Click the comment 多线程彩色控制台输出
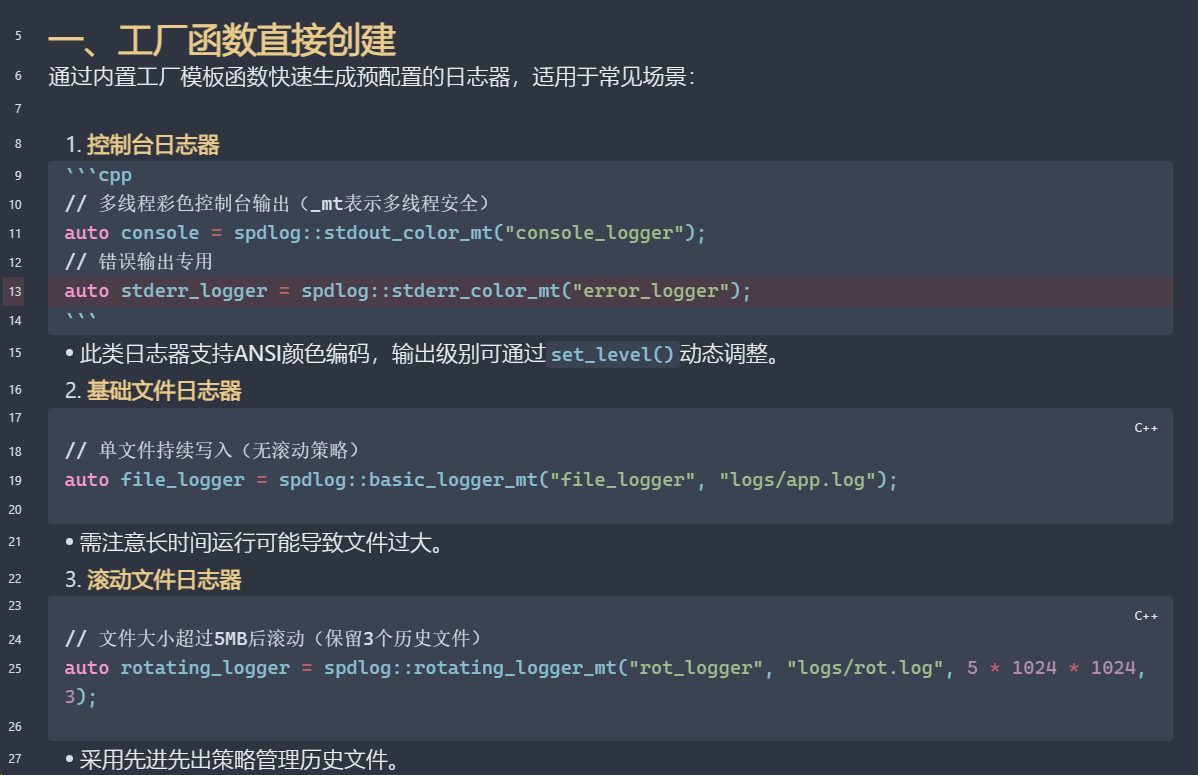The height and width of the screenshot is (775, 1198). (x=277, y=203)
